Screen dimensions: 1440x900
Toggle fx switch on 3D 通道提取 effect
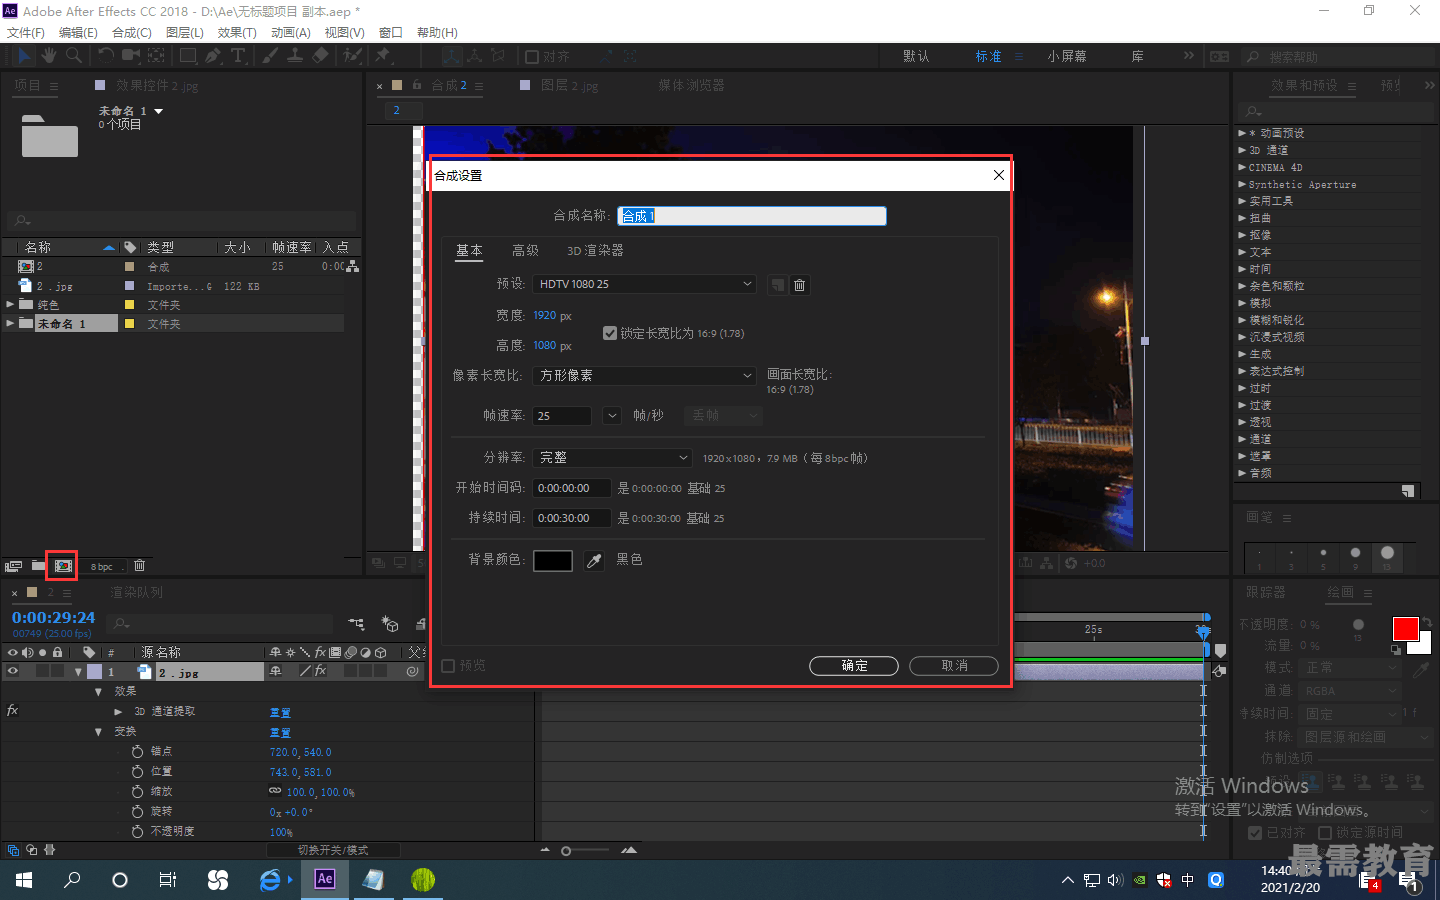12,711
